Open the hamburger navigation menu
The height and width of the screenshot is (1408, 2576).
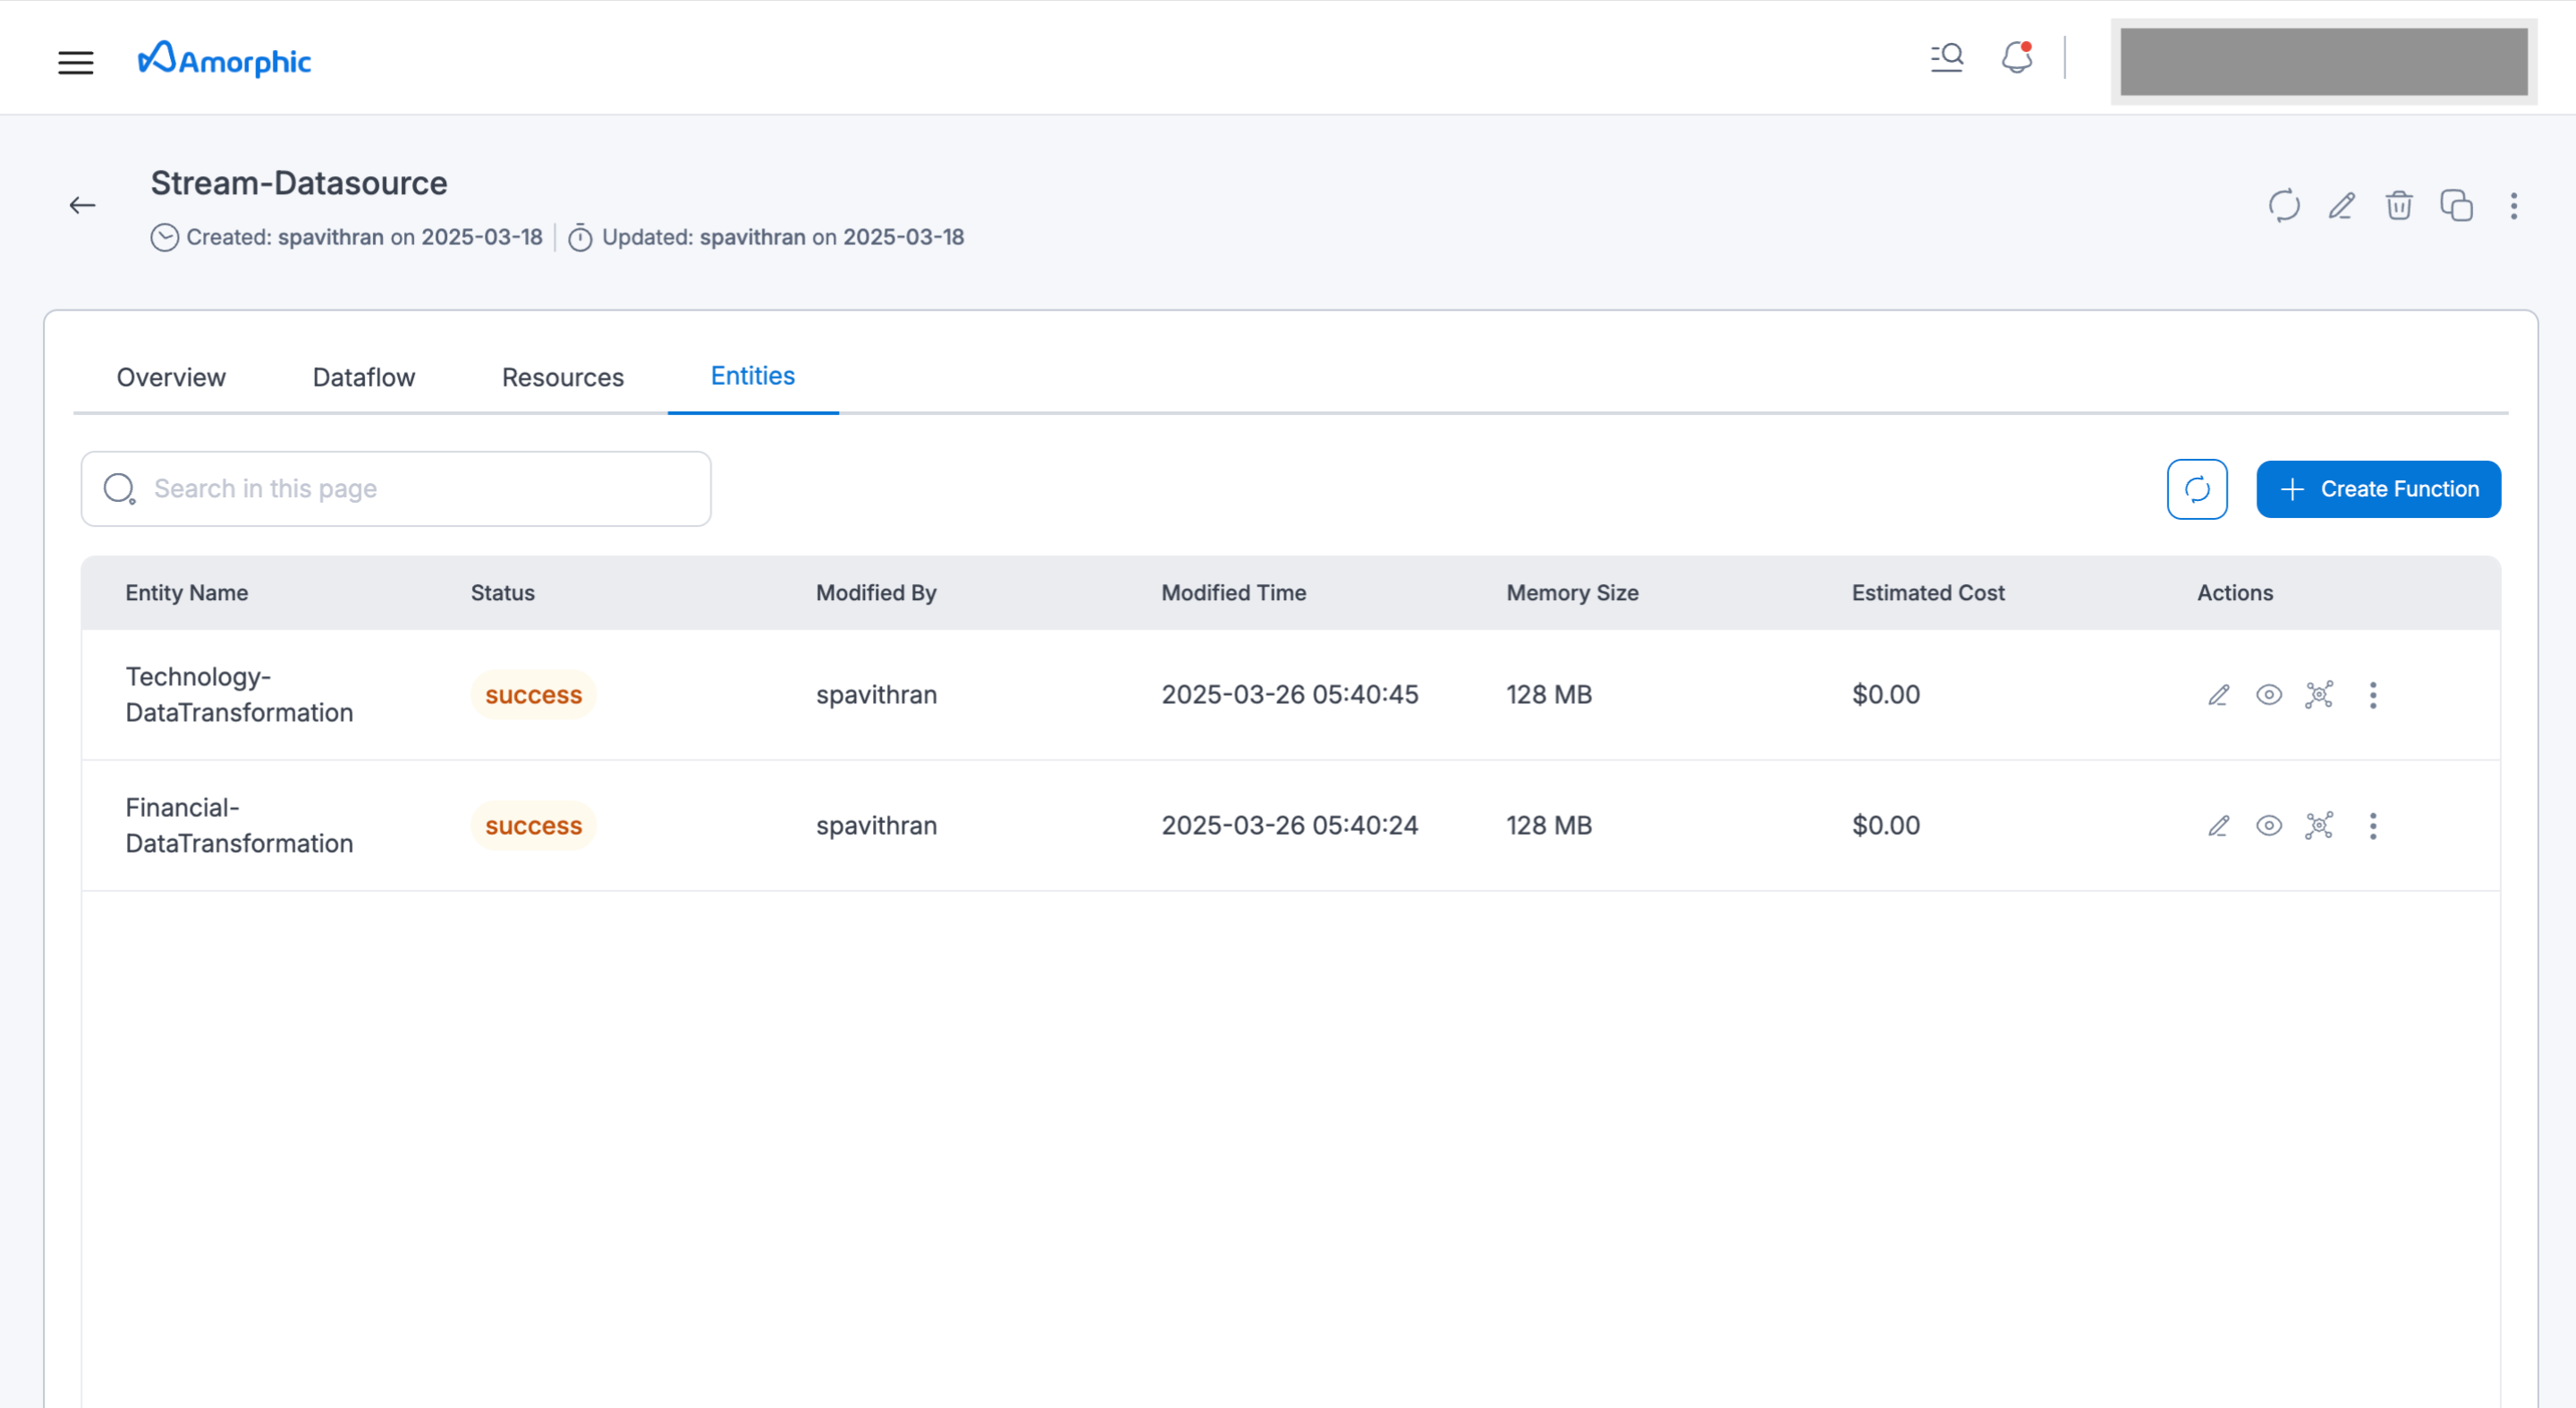point(75,62)
